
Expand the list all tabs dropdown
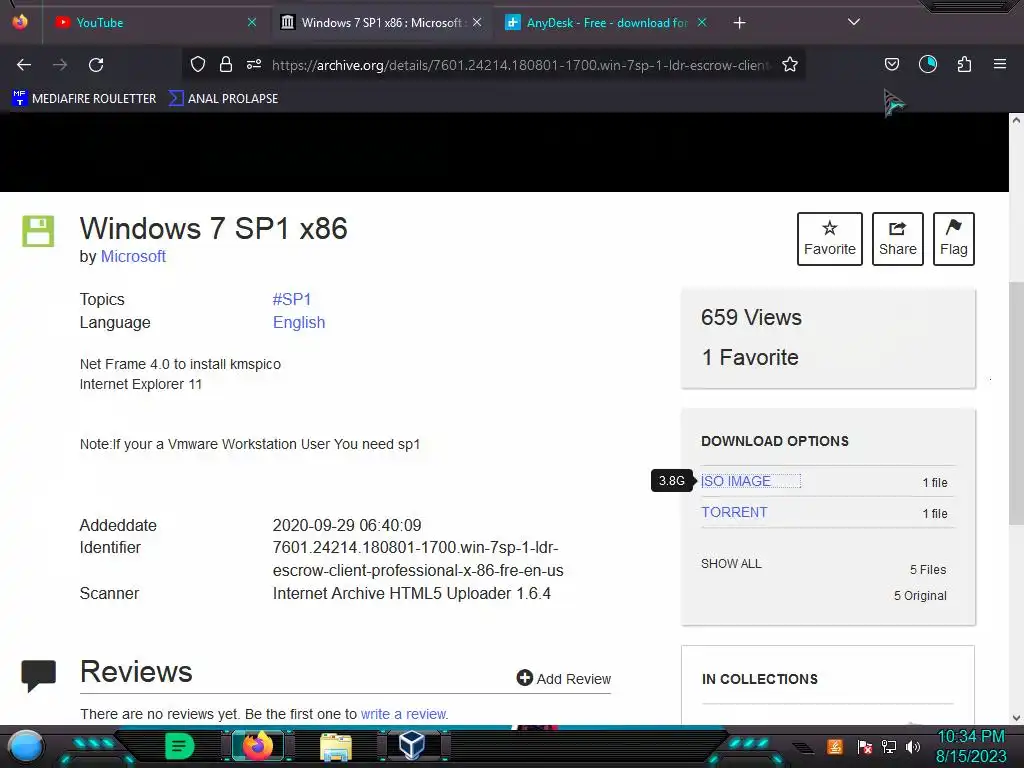click(x=854, y=22)
